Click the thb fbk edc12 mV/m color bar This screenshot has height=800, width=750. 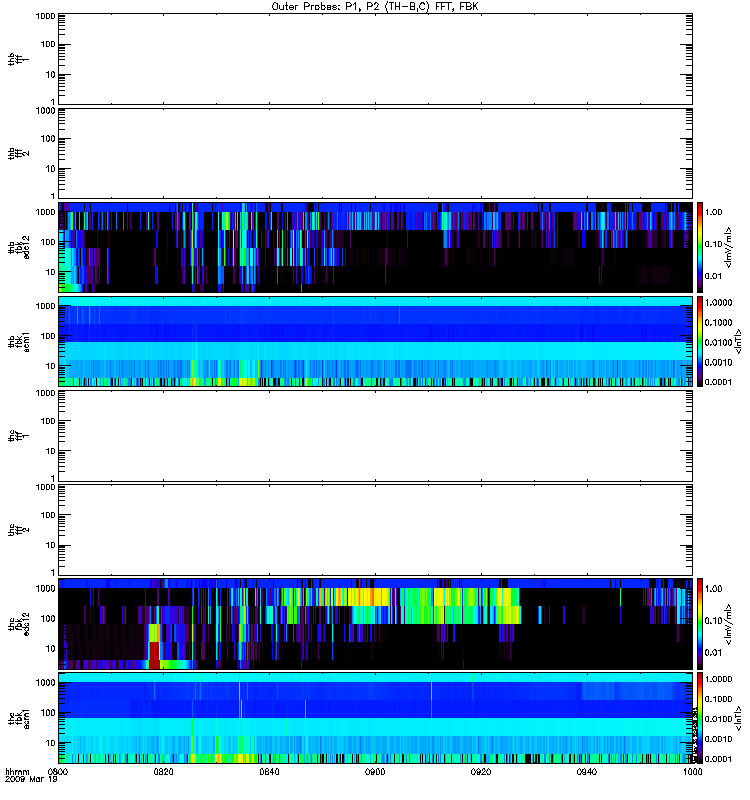(700, 247)
